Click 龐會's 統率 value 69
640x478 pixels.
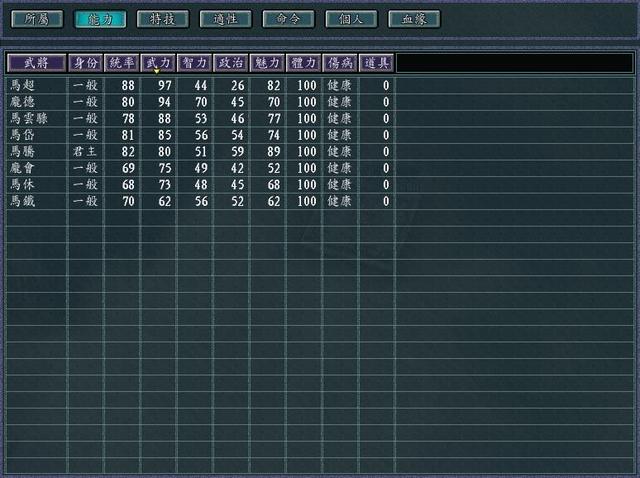(128, 168)
